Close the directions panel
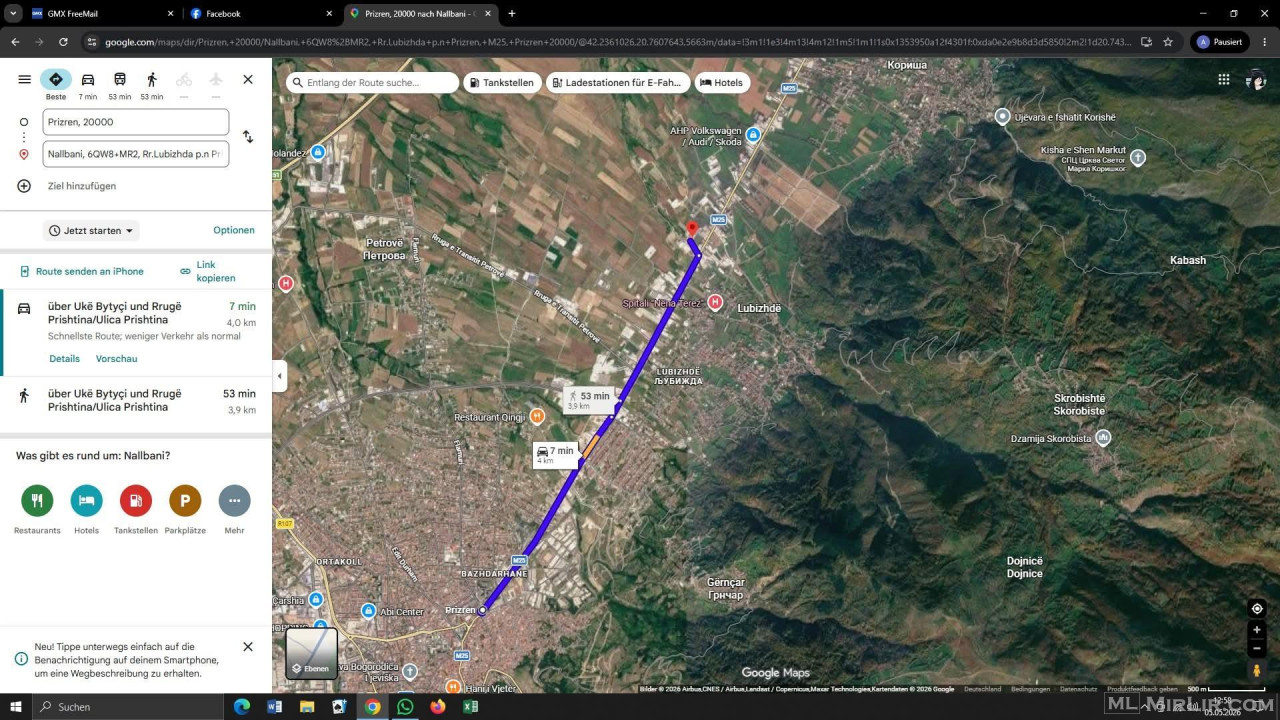 pos(248,79)
